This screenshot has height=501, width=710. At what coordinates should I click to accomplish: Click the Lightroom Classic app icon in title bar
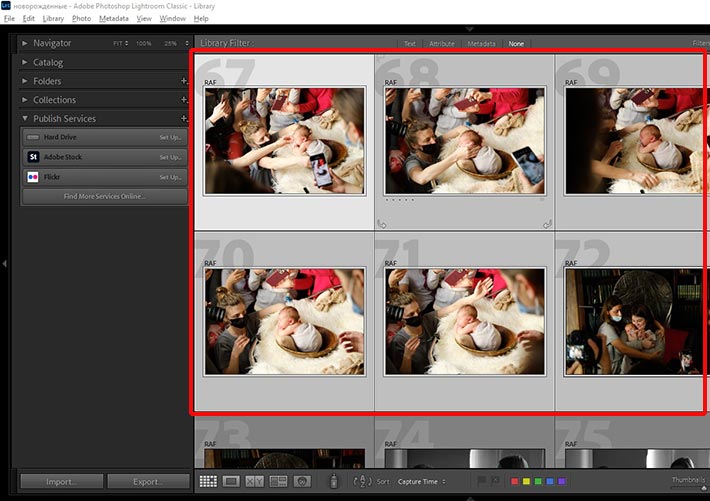click(5, 5)
